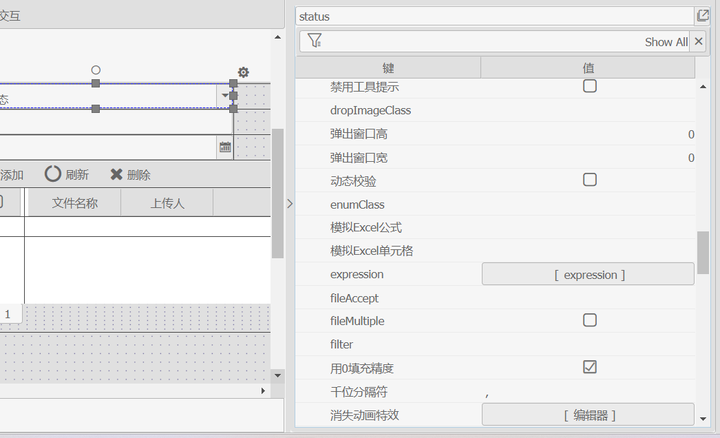Uncheck the 用0填充精度 checkbox

(x=590, y=367)
